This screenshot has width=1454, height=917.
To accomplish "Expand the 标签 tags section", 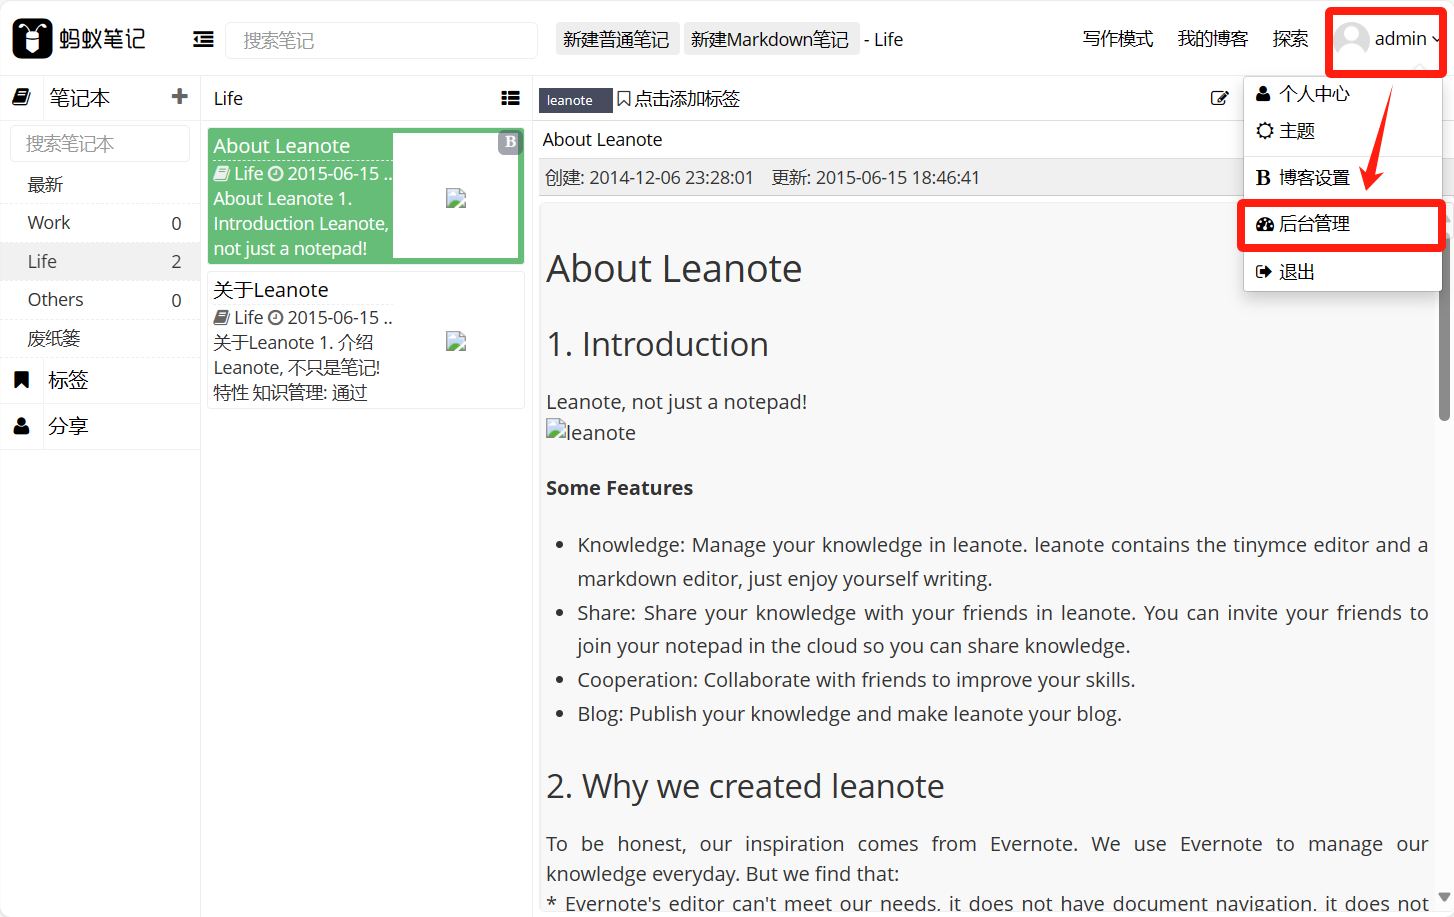I will tap(68, 380).
